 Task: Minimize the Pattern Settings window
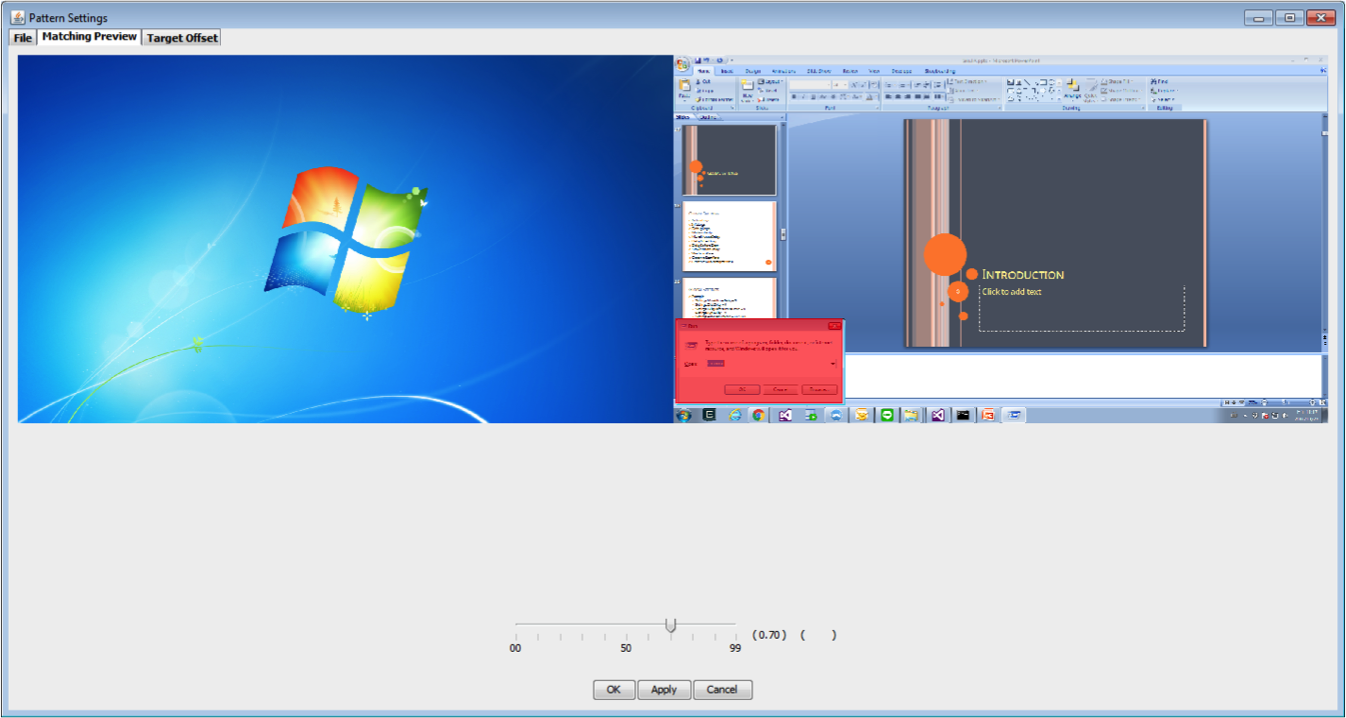tap(1258, 17)
